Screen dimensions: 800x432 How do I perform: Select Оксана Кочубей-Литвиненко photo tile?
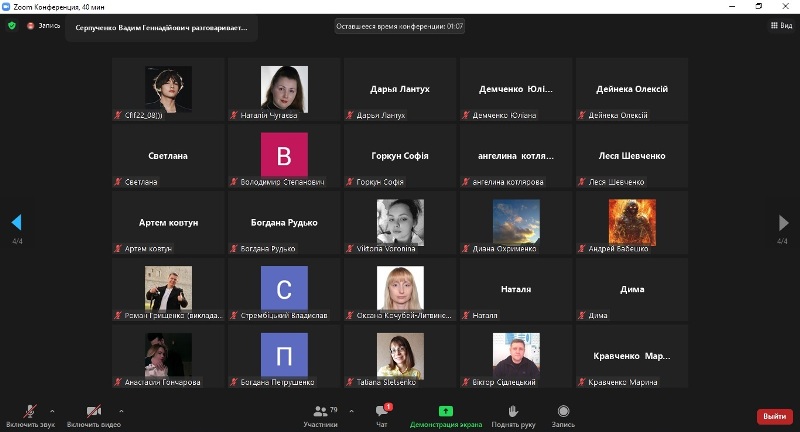click(400, 290)
